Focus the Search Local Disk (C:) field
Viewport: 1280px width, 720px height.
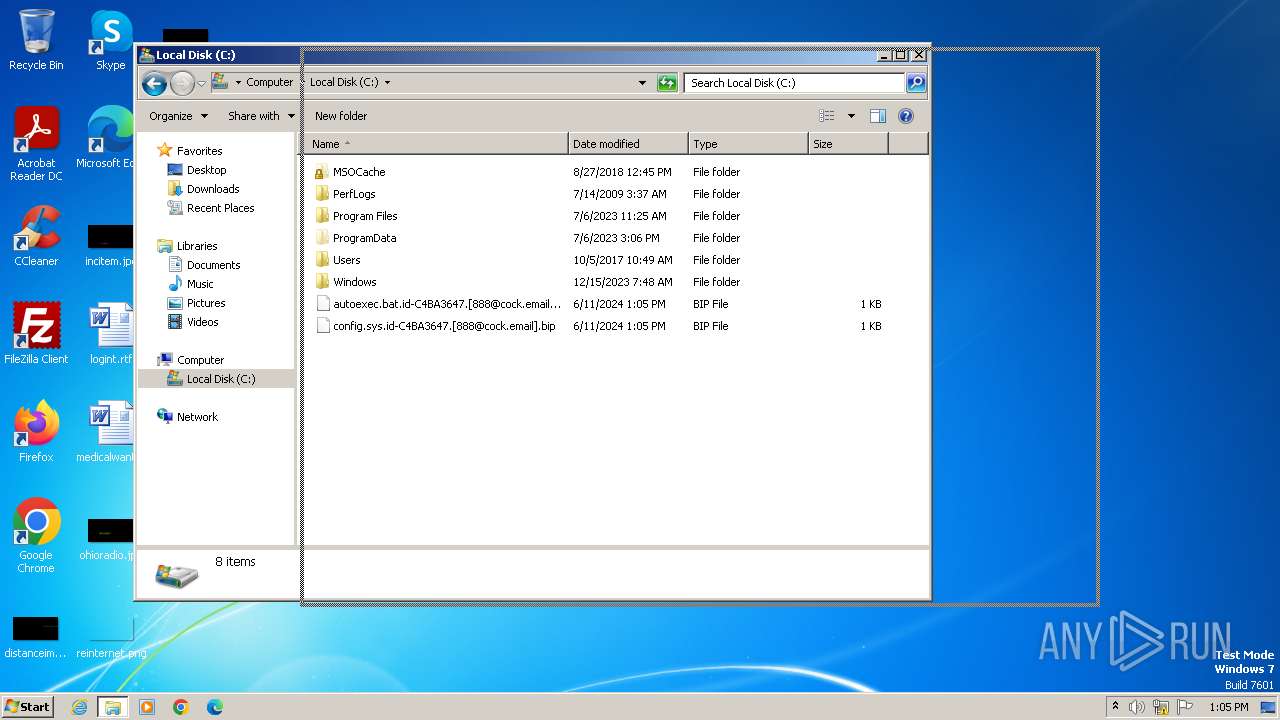point(795,83)
